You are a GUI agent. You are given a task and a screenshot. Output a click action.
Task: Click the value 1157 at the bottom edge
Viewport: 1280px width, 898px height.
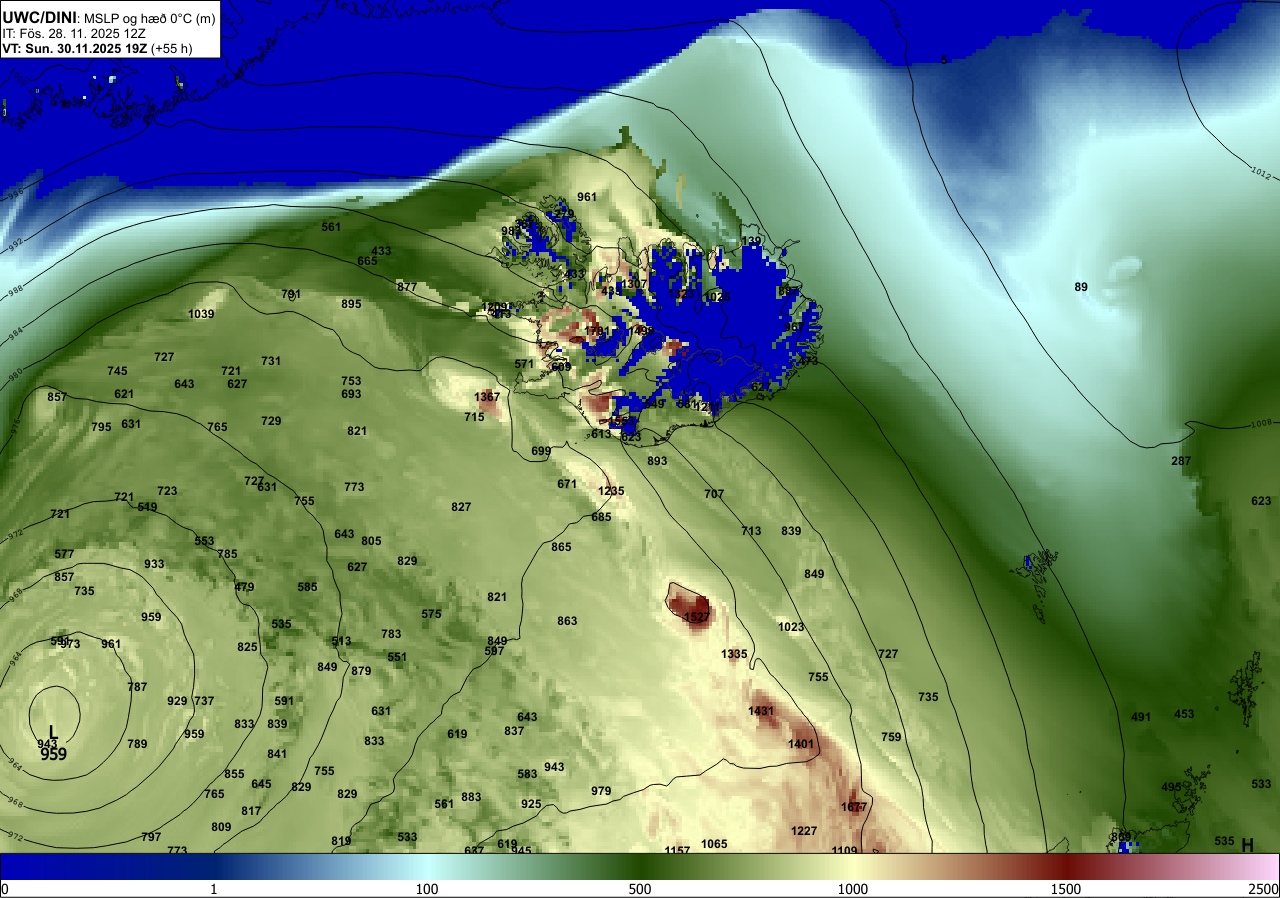[677, 850]
